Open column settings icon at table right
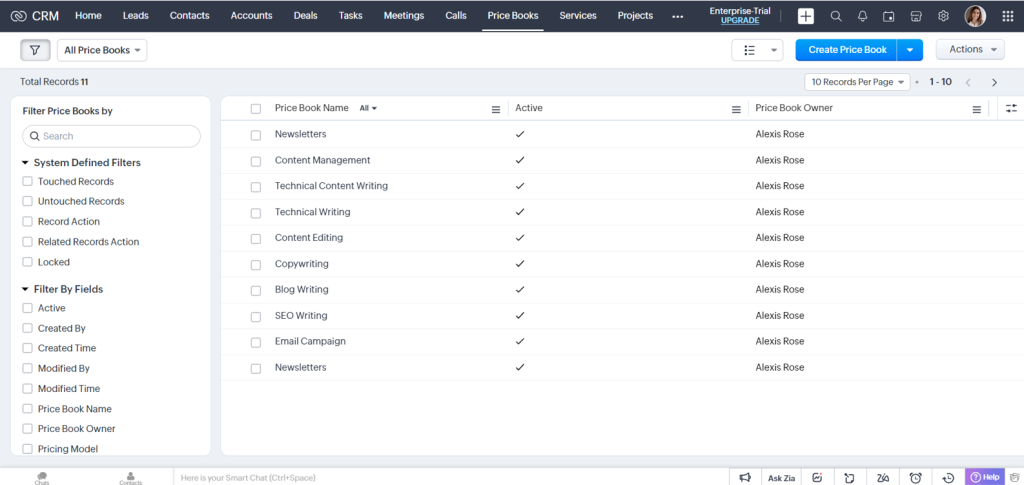The image size is (1024, 485). 1012,108
